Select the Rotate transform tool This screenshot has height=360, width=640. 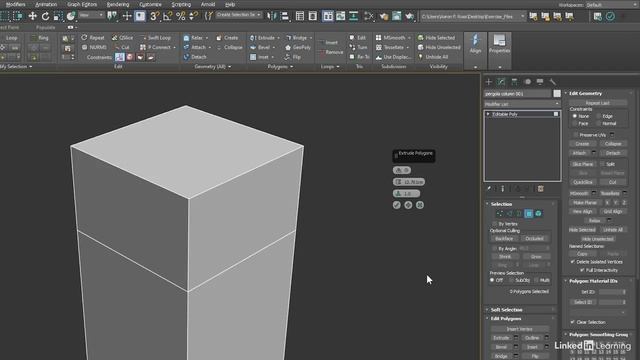coord(45,16)
